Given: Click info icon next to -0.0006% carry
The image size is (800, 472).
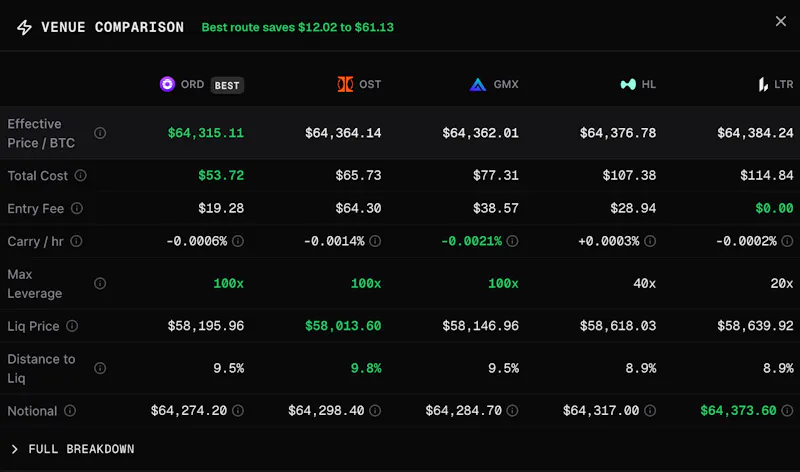Looking at the screenshot, I should coord(238,241).
